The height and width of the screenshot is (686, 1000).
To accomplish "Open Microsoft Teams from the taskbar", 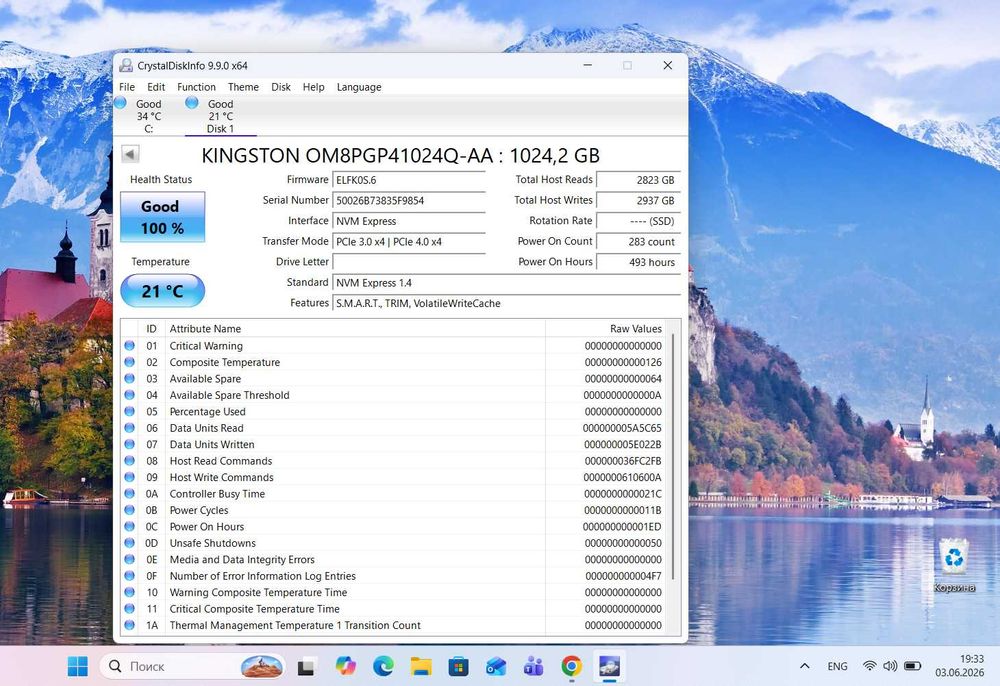I will [533, 667].
